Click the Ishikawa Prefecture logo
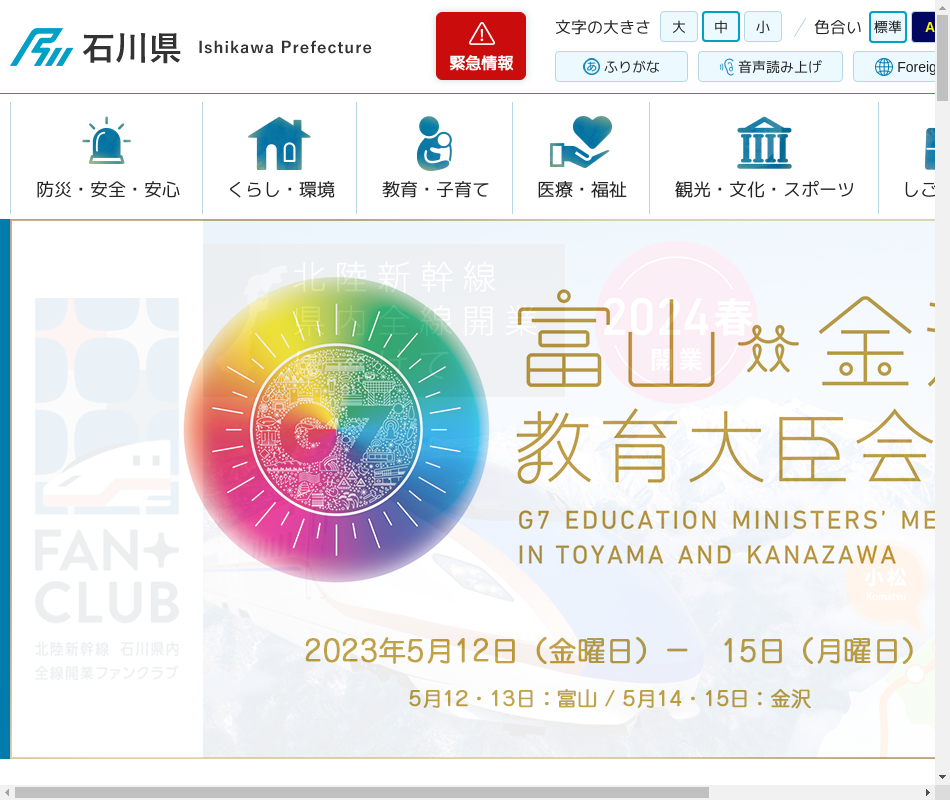The height and width of the screenshot is (800, 950). click(96, 47)
